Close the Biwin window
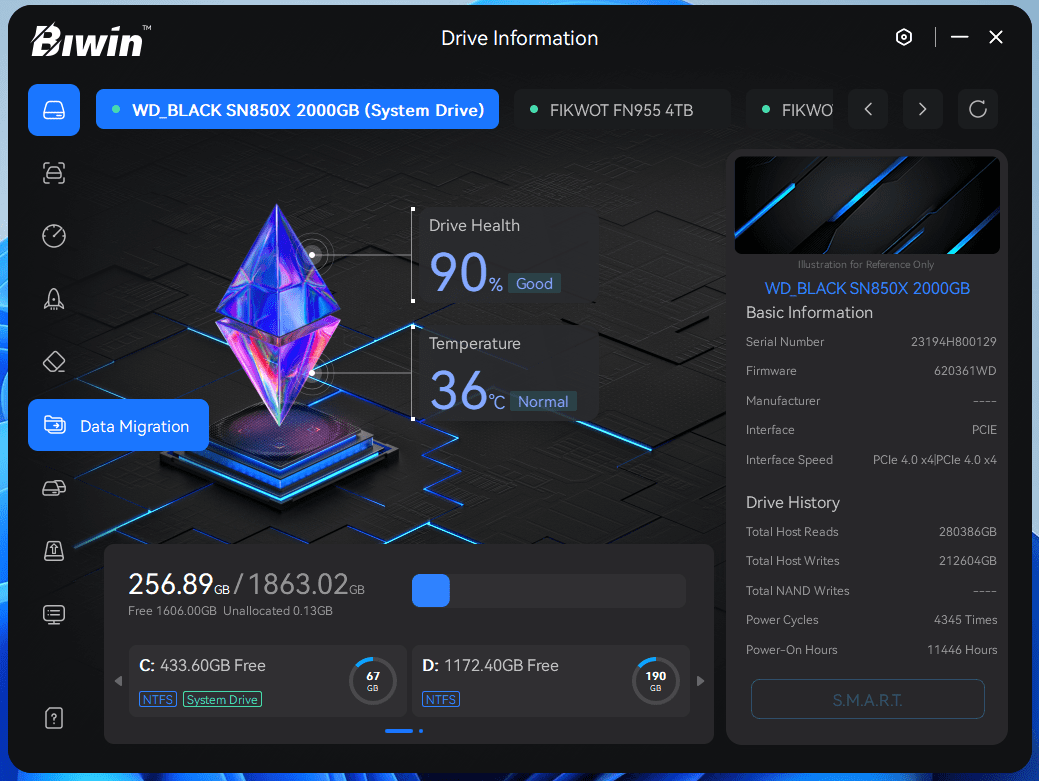 (x=995, y=37)
